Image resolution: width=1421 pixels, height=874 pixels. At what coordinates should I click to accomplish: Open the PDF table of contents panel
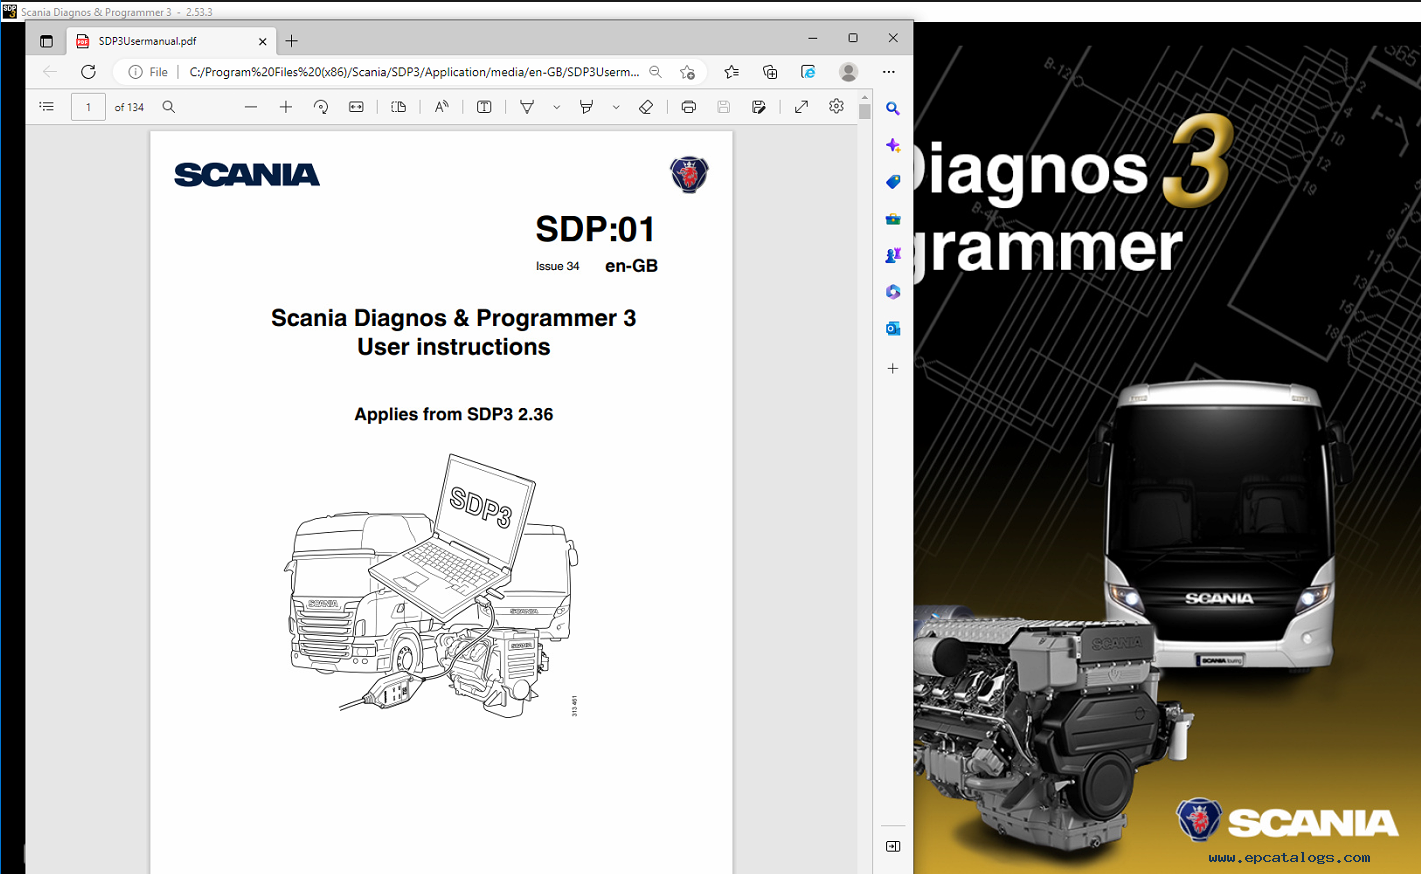point(47,107)
